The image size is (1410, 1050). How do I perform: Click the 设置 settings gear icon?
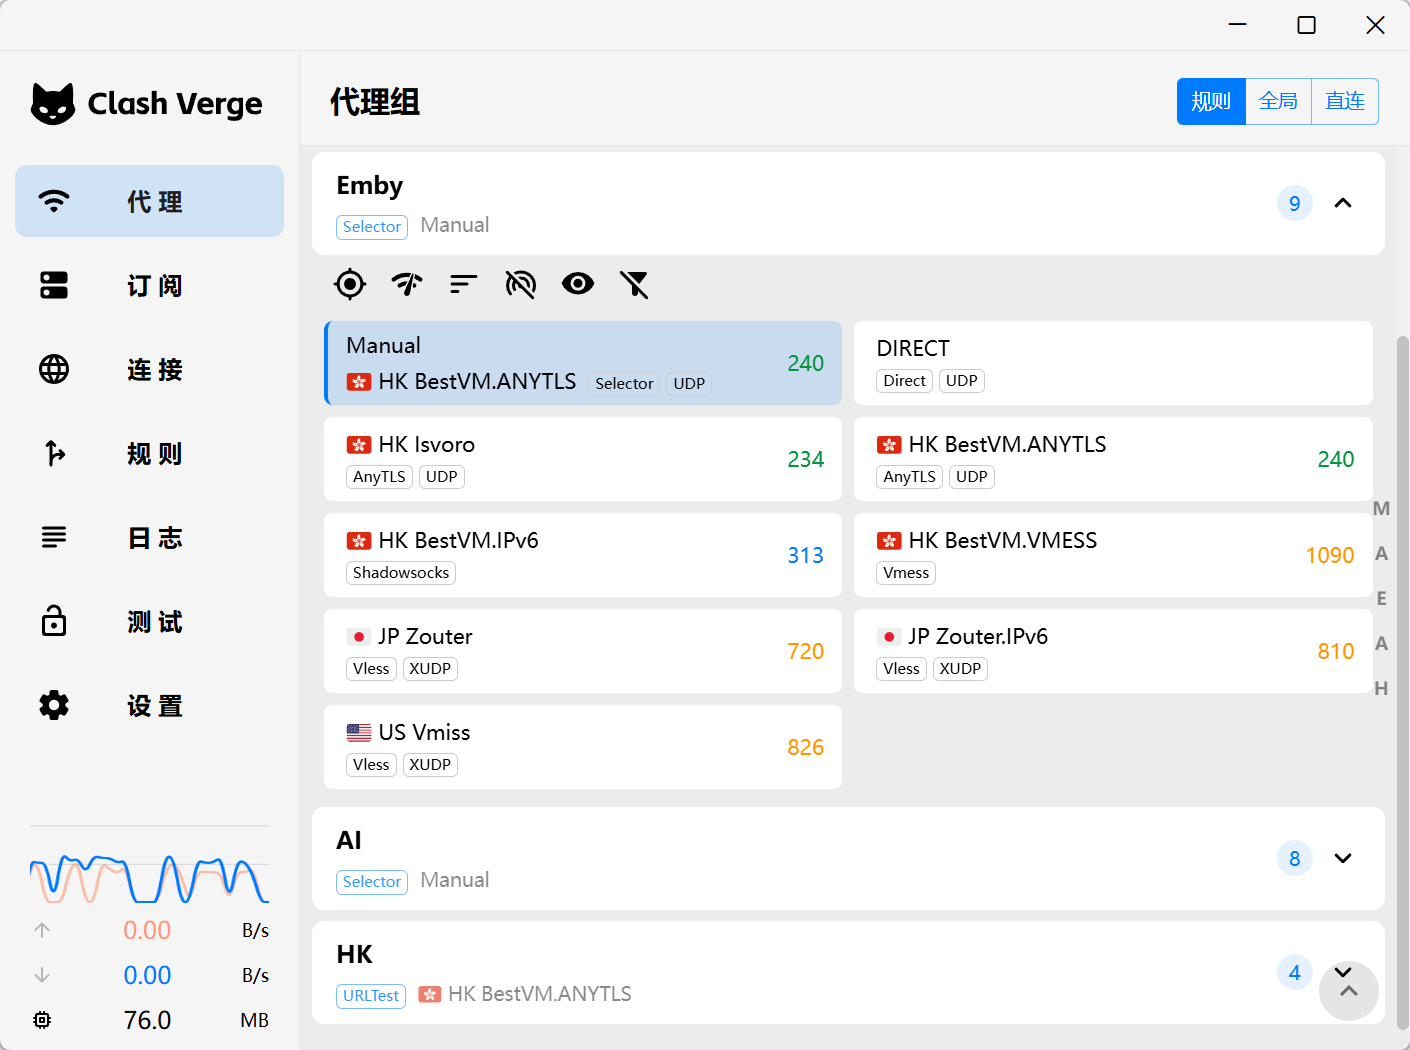[54, 705]
